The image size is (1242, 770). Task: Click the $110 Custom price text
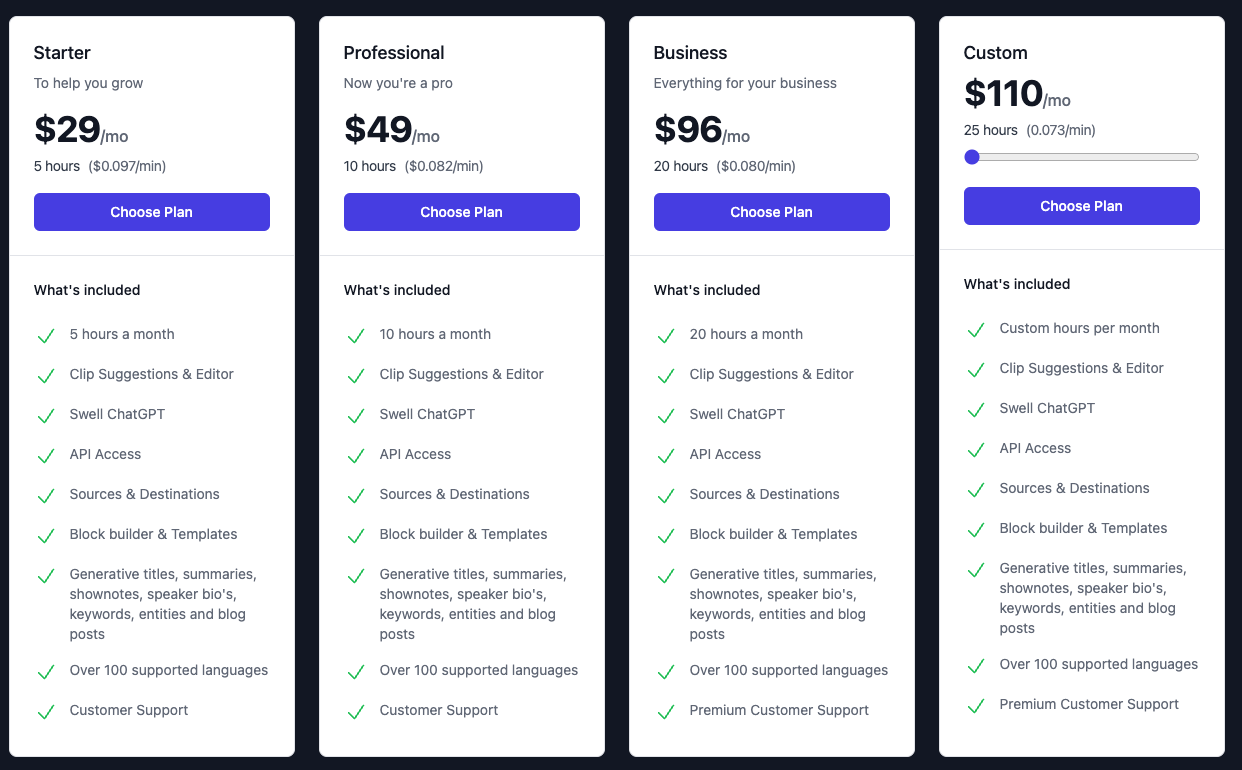(1003, 94)
